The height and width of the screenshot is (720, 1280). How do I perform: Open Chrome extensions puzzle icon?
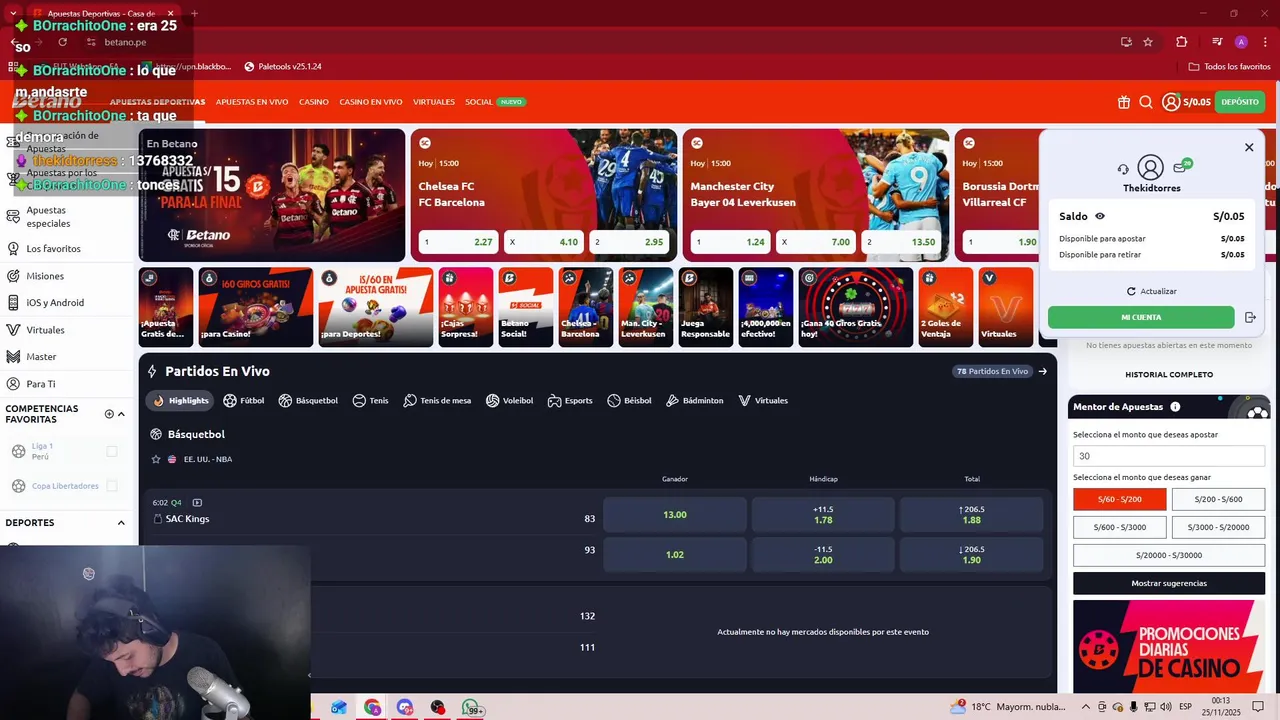(1182, 42)
